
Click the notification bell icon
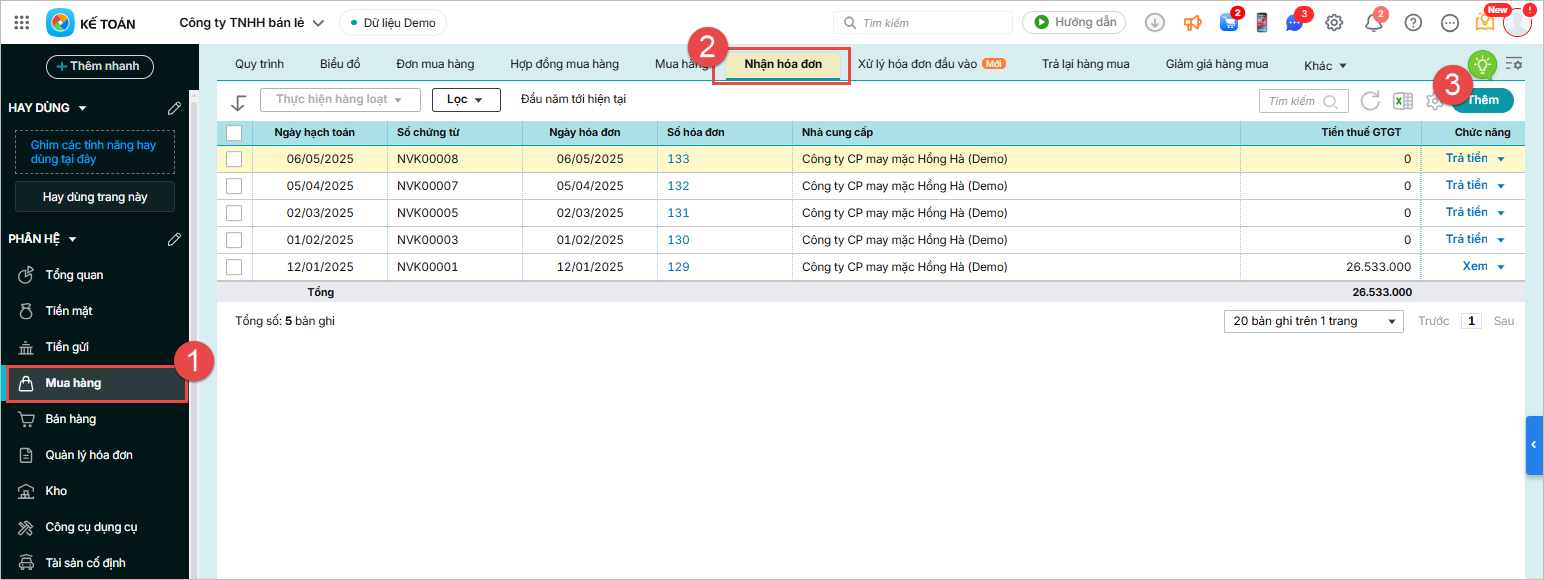[x=1373, y=22]
